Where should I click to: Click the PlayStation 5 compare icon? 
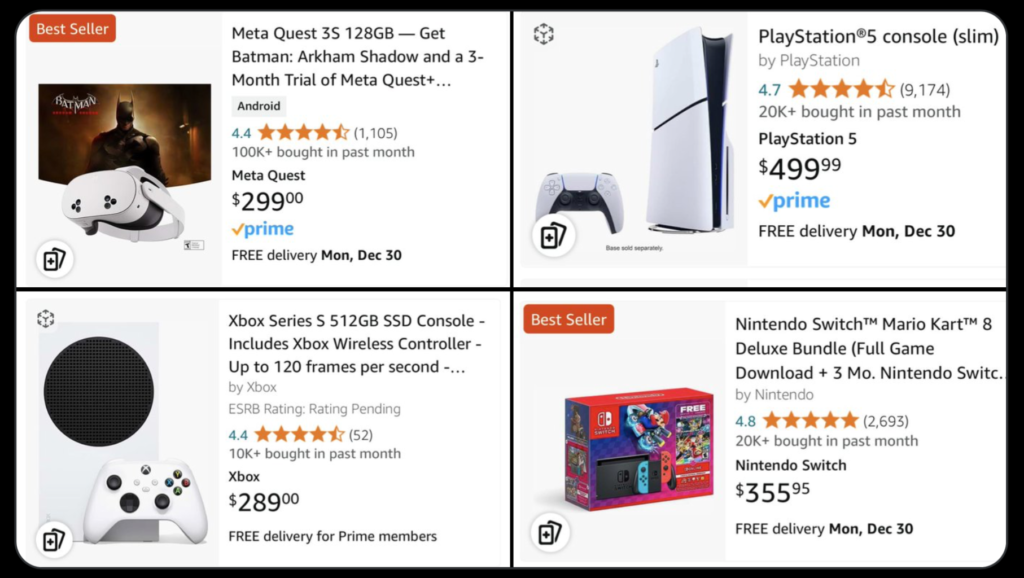(553, 236)
